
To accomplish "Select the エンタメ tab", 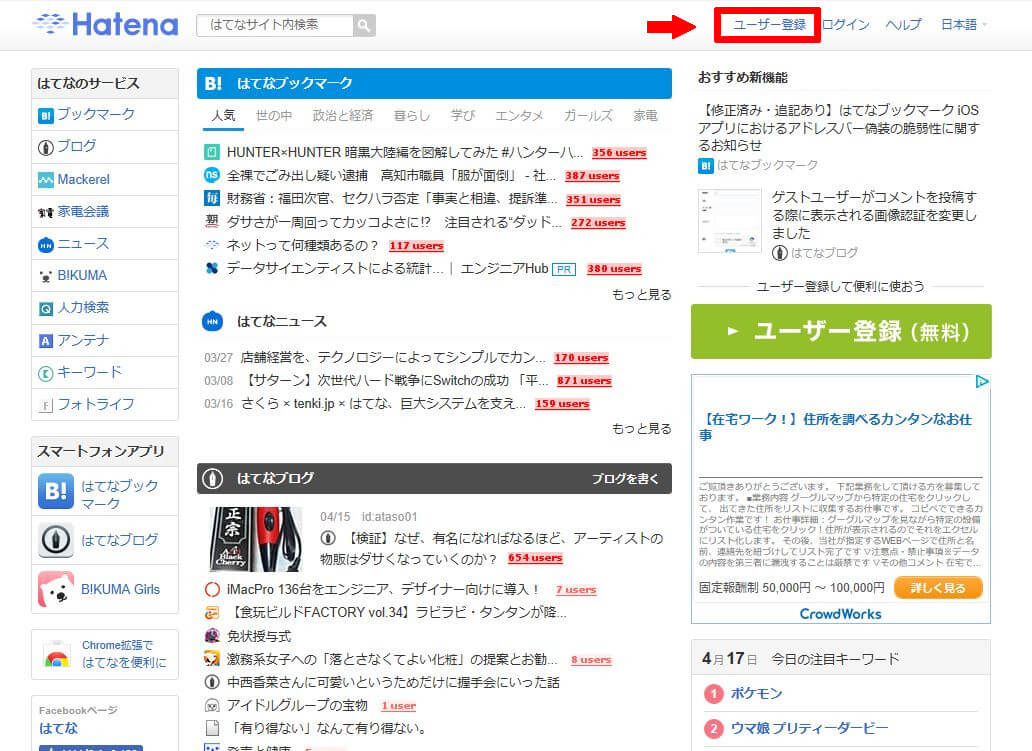I will [519, 116].
